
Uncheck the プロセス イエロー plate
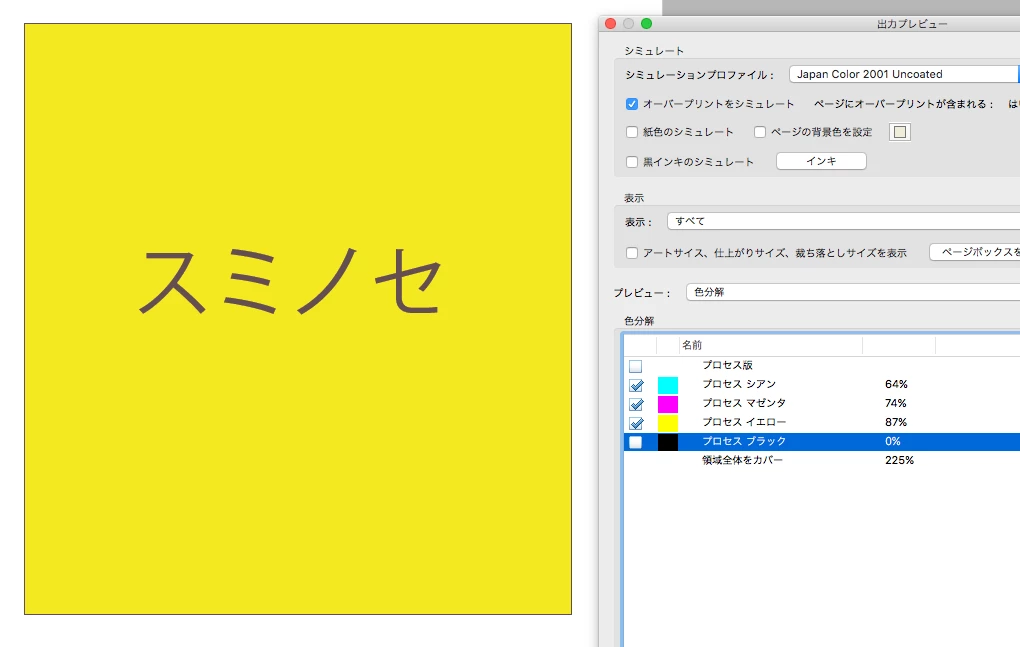[636, 423]
